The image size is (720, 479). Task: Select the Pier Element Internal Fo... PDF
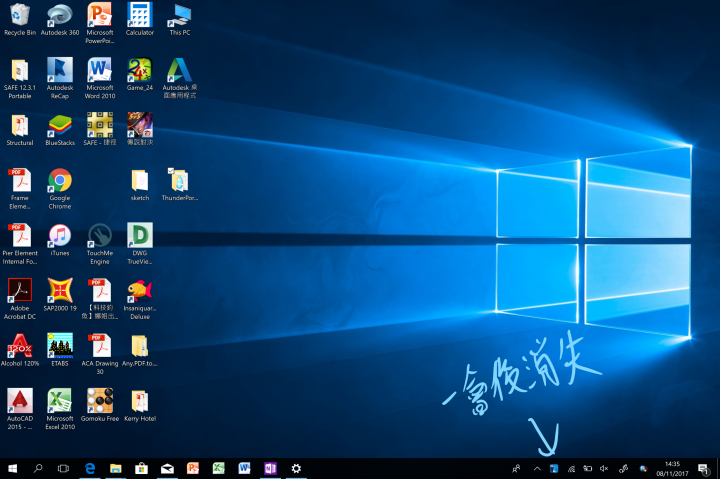pos(19,243)
